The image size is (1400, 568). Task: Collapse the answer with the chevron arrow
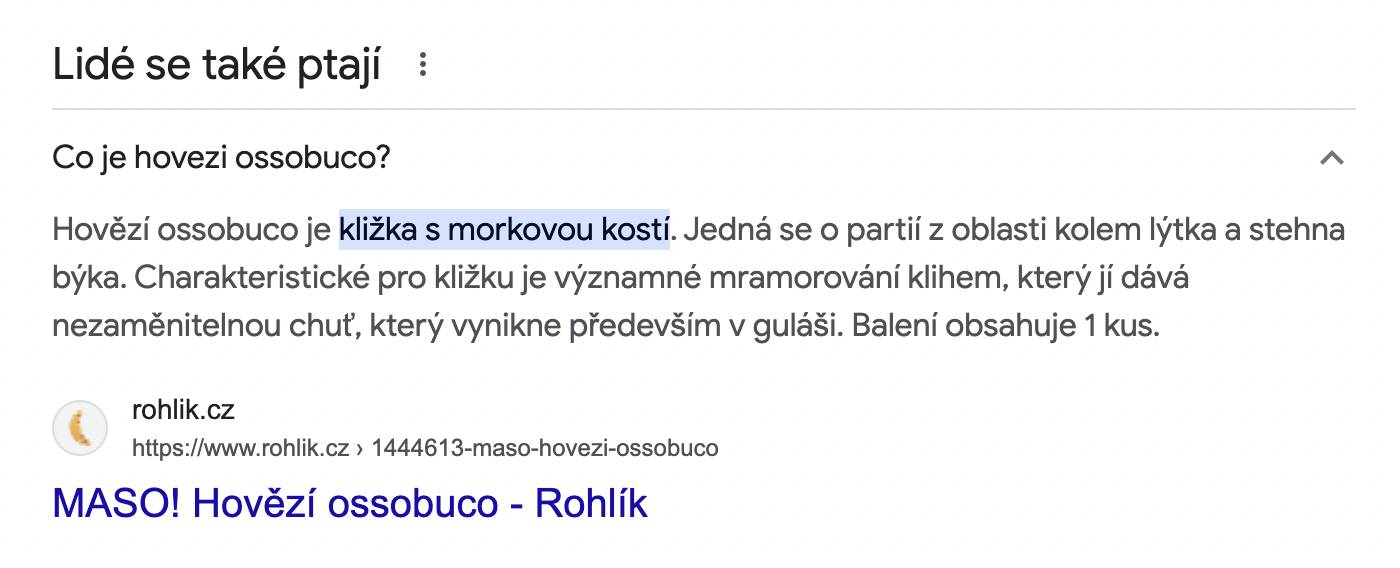coord(1331,158)
